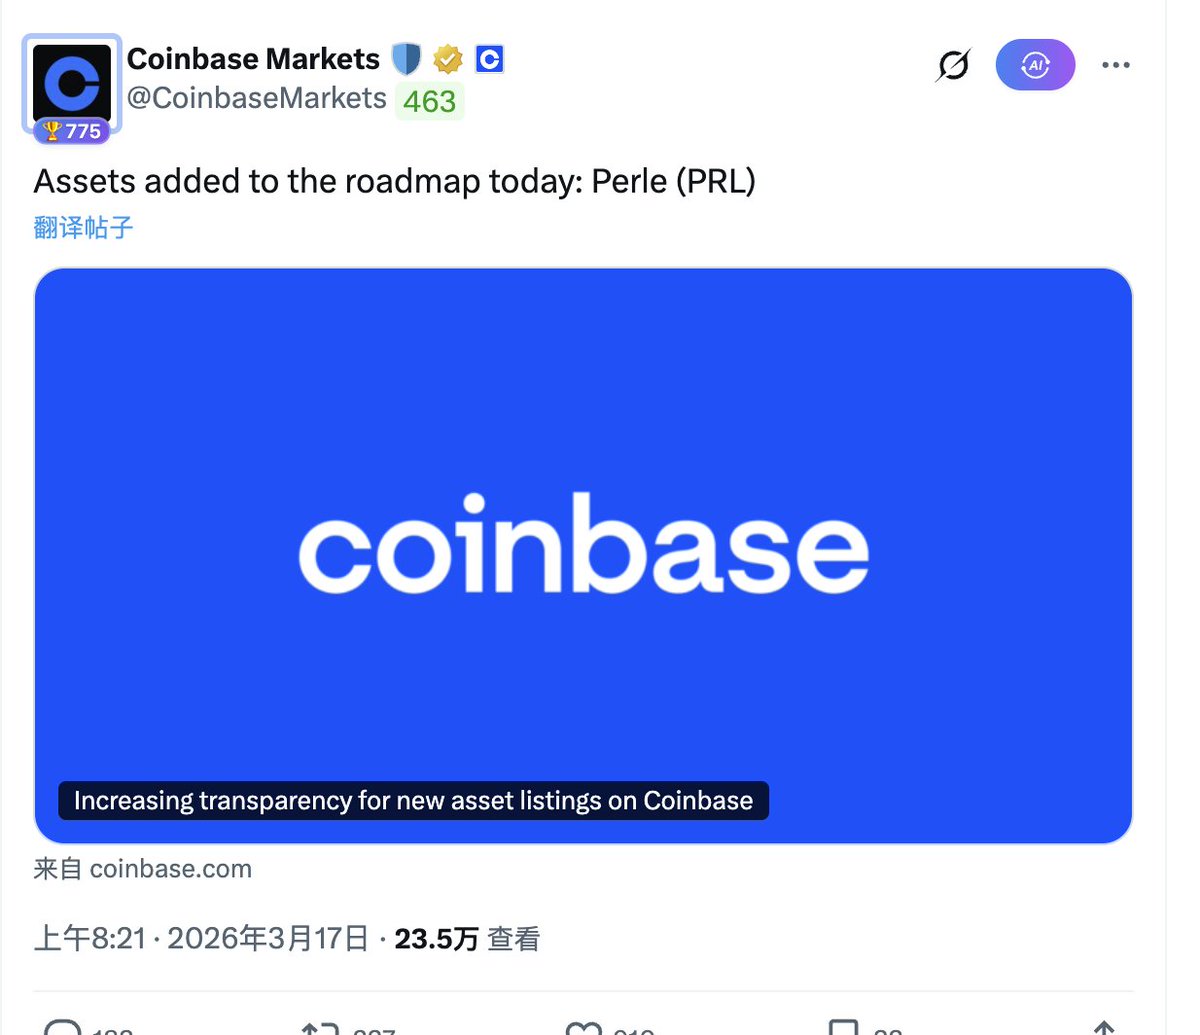1200x1035 pixels.
Task: Click the green 463 score tag
Action: [x=430, y=101]
